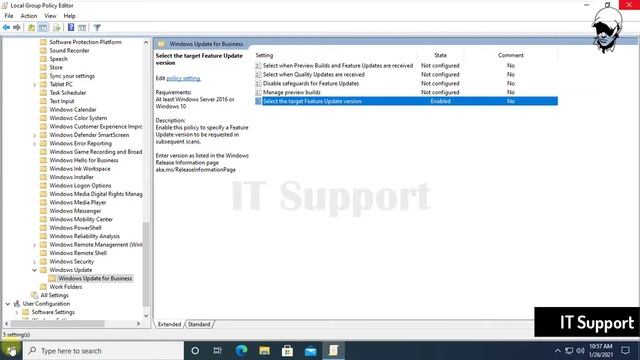Select the Software Protection Platform folder
The width and height of the screenshot is (640, 360).
tap(85, 42)
